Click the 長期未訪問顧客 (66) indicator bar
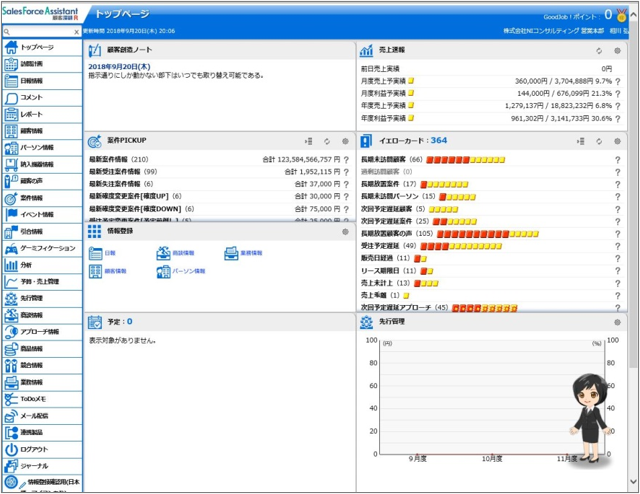Viewport: 640px width, 494px height. [x=466, y=160]
